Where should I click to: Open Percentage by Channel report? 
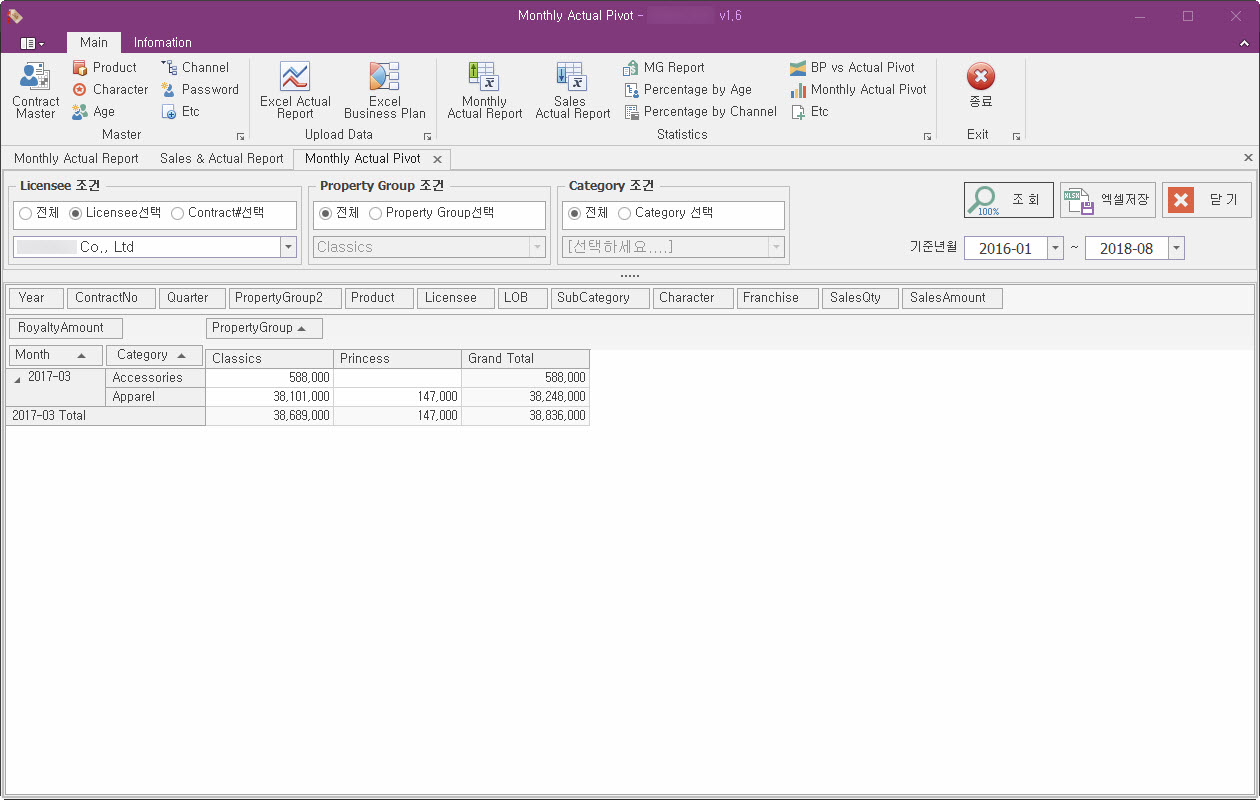pyautogui.click(x=700, y=111)
